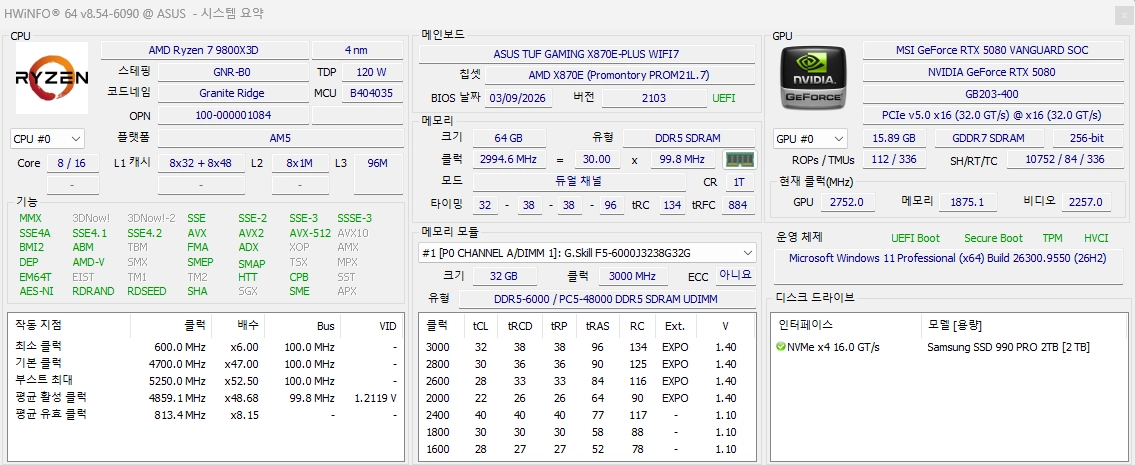Click the 256-bit bus width value
The width and height of the screenshot is (1135, 465).
coord(1088,138)
